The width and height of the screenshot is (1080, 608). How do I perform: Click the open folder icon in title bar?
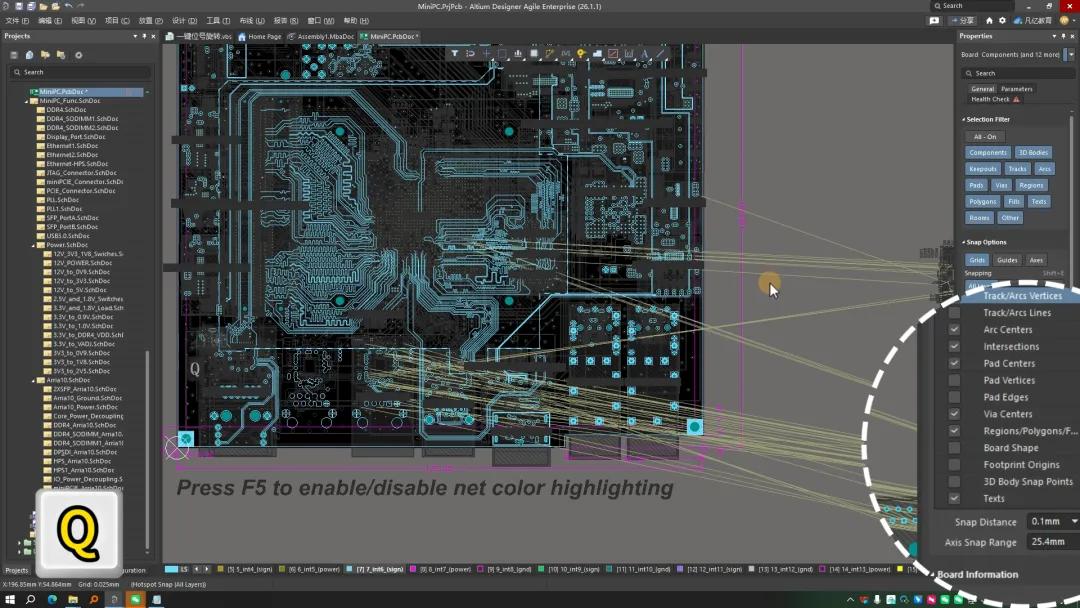pos(43,6)
